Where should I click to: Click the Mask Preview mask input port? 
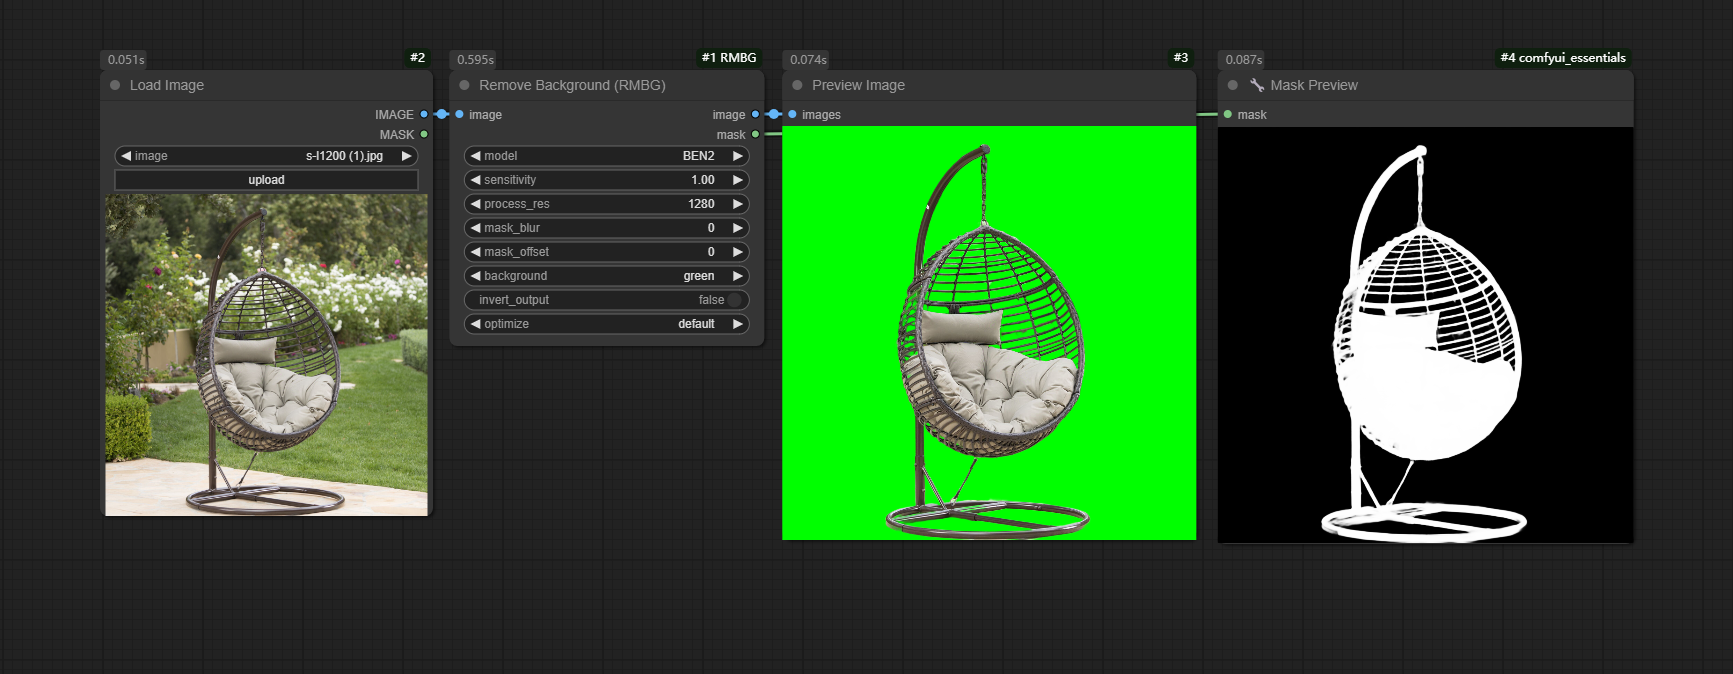(1228, 115)
